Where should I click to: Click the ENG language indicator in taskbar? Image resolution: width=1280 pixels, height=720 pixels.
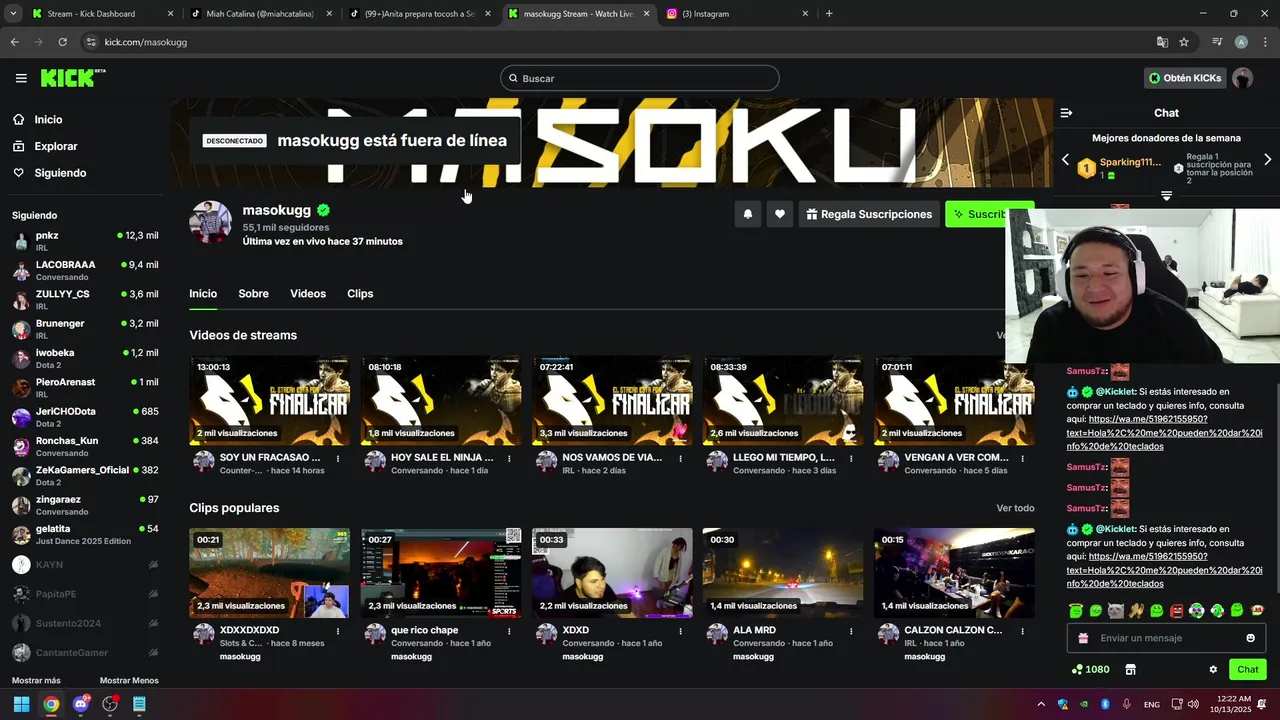1152,704
